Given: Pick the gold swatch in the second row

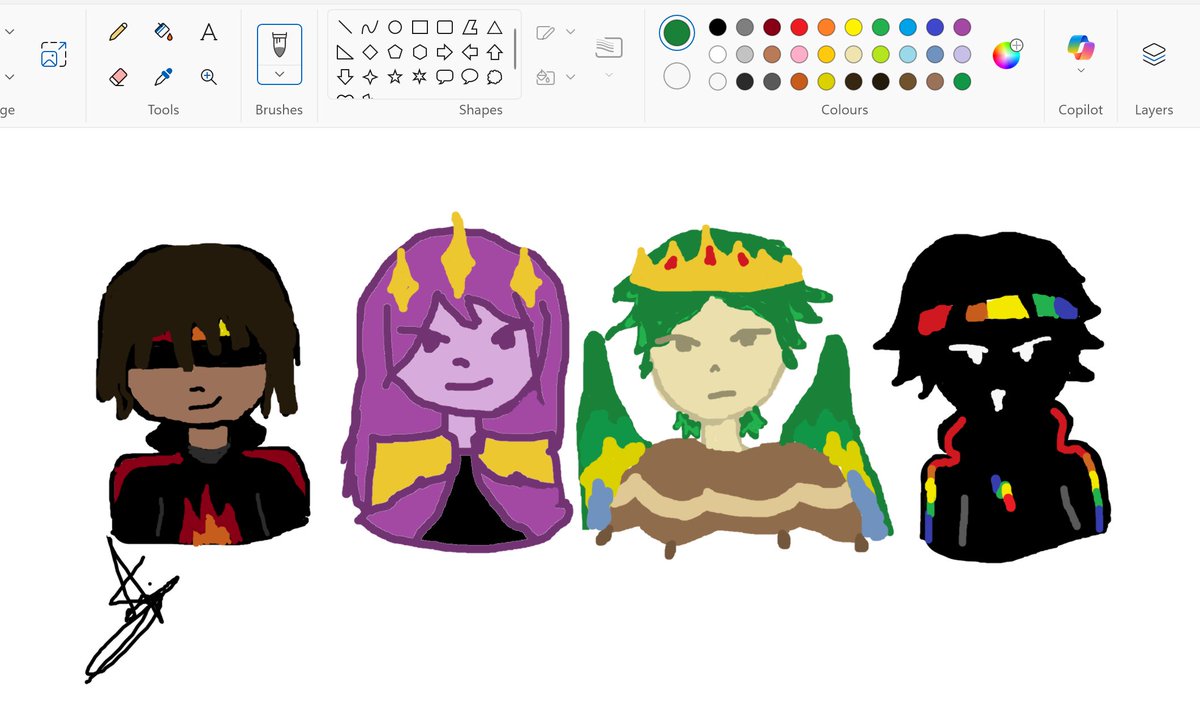Looking at the screenshot, I should point(826,54).
